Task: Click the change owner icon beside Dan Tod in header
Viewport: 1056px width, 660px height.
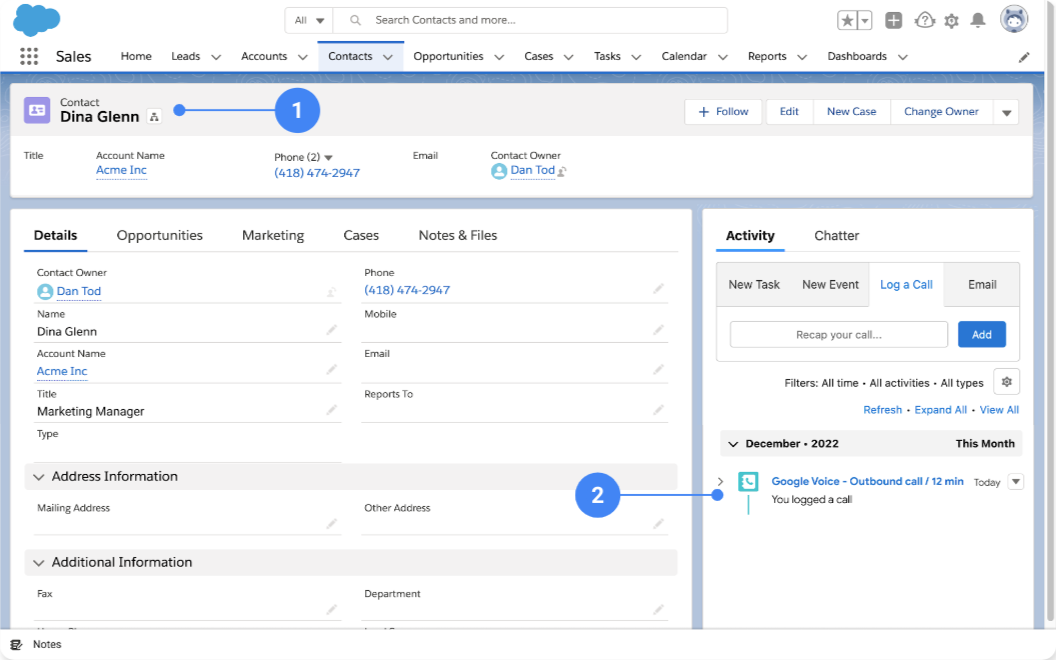Action: click(x=562, y=171)
